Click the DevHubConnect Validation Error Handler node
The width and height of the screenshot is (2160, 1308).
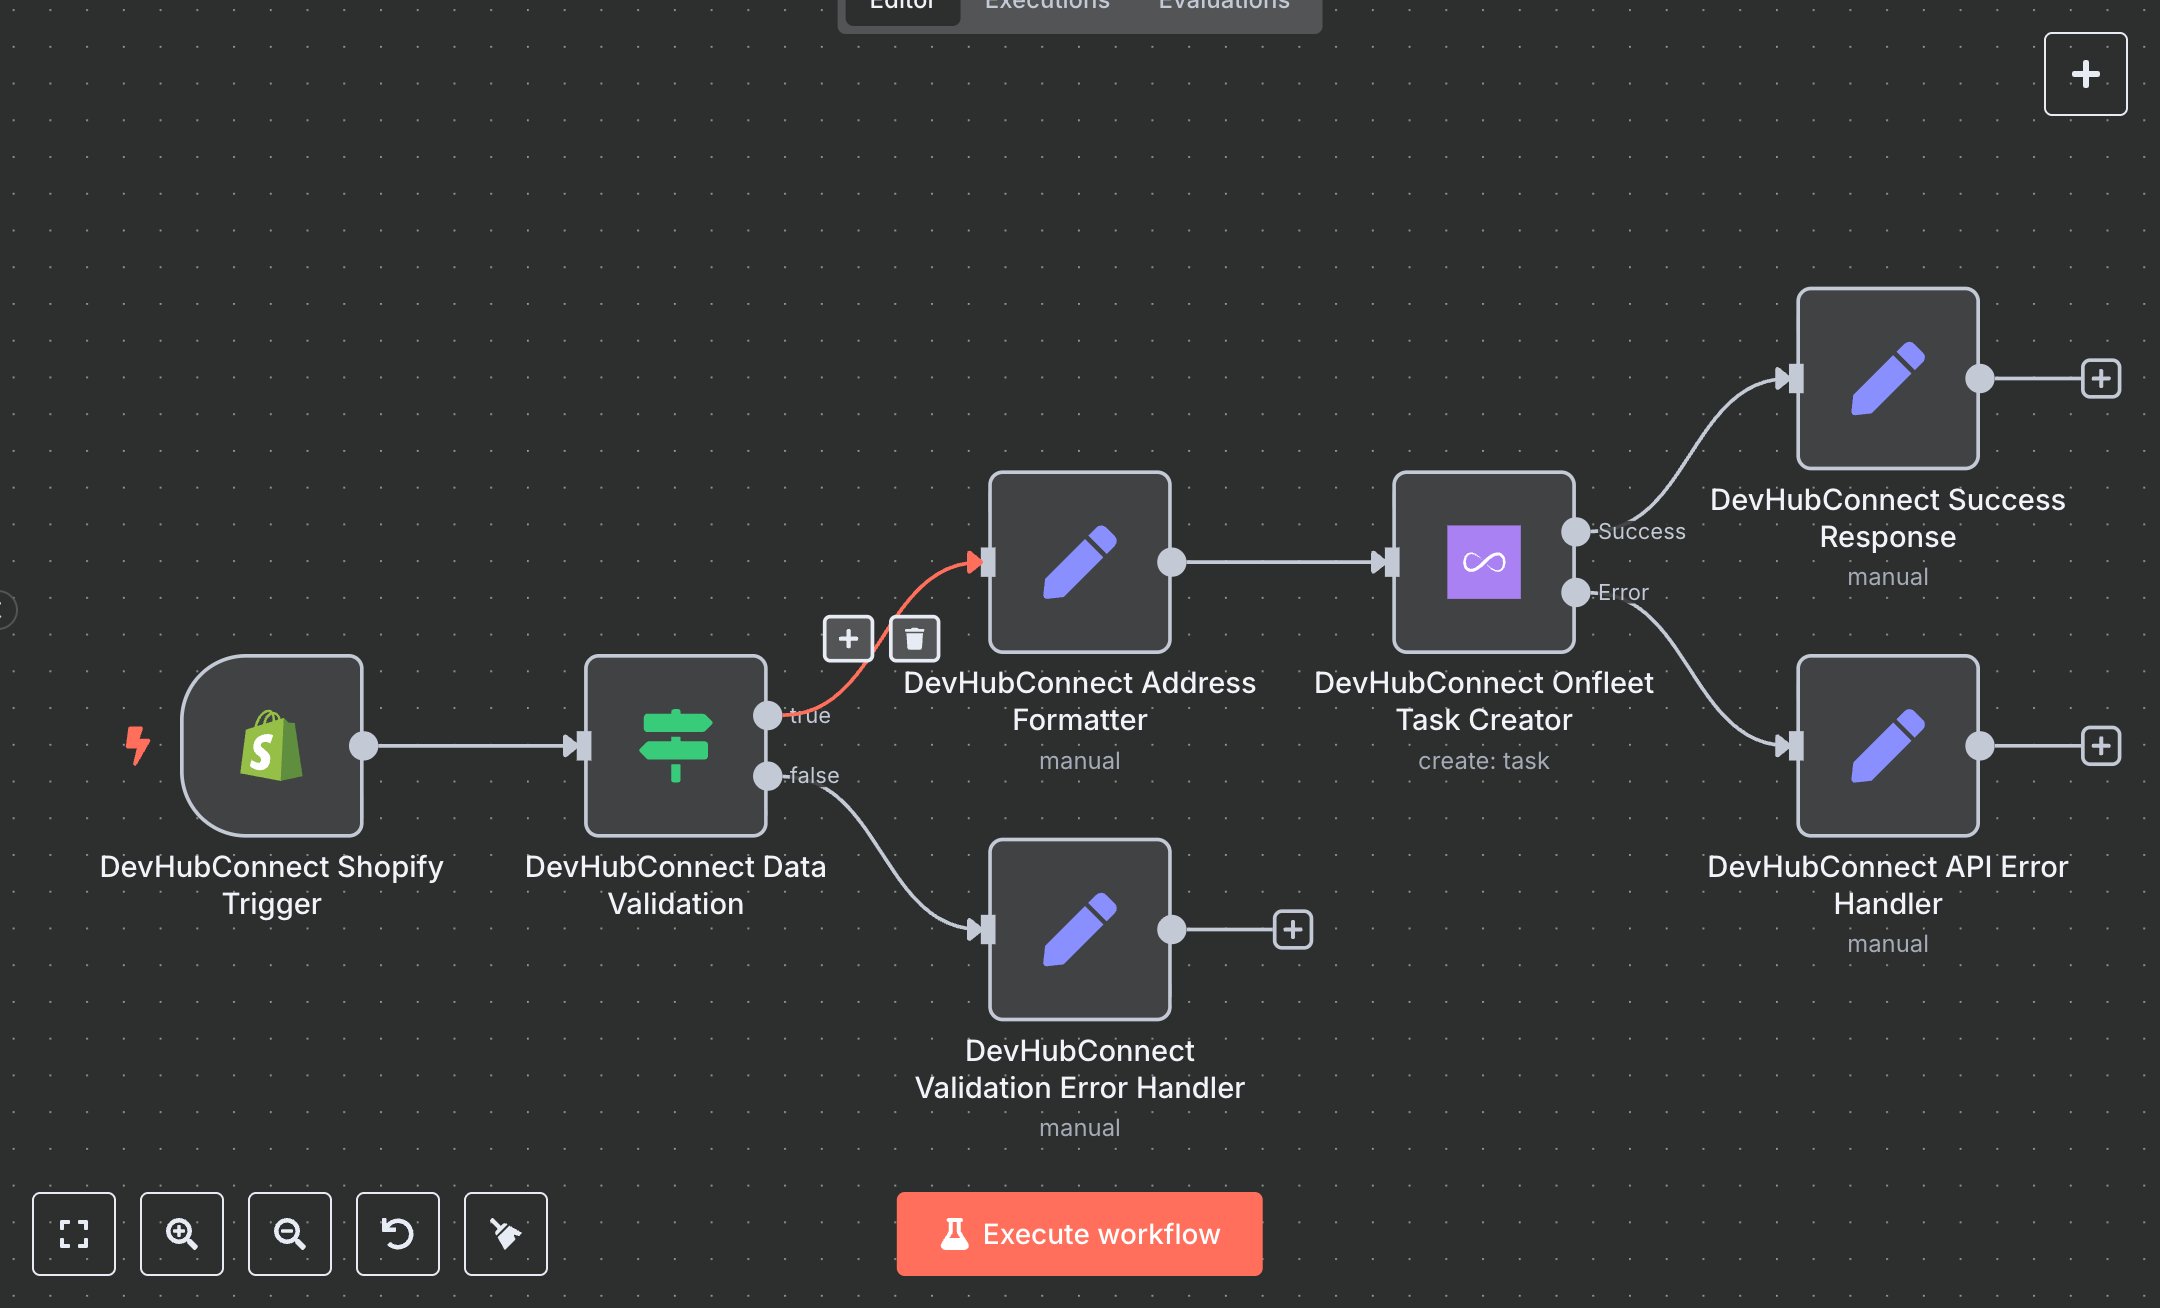tap(1079, 930)
